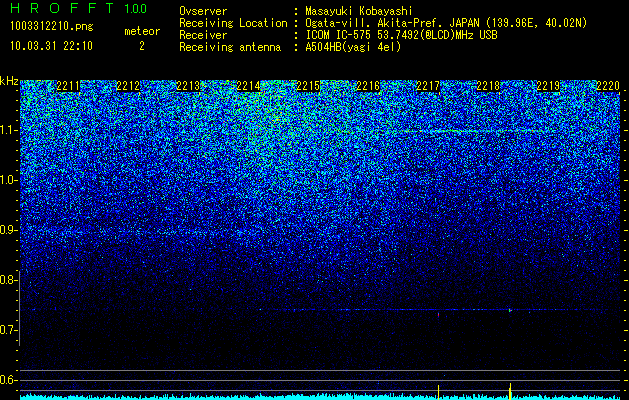Click the 0.9 frequency axis label
Screen dimensions: 629x400
tap(7, 230)
